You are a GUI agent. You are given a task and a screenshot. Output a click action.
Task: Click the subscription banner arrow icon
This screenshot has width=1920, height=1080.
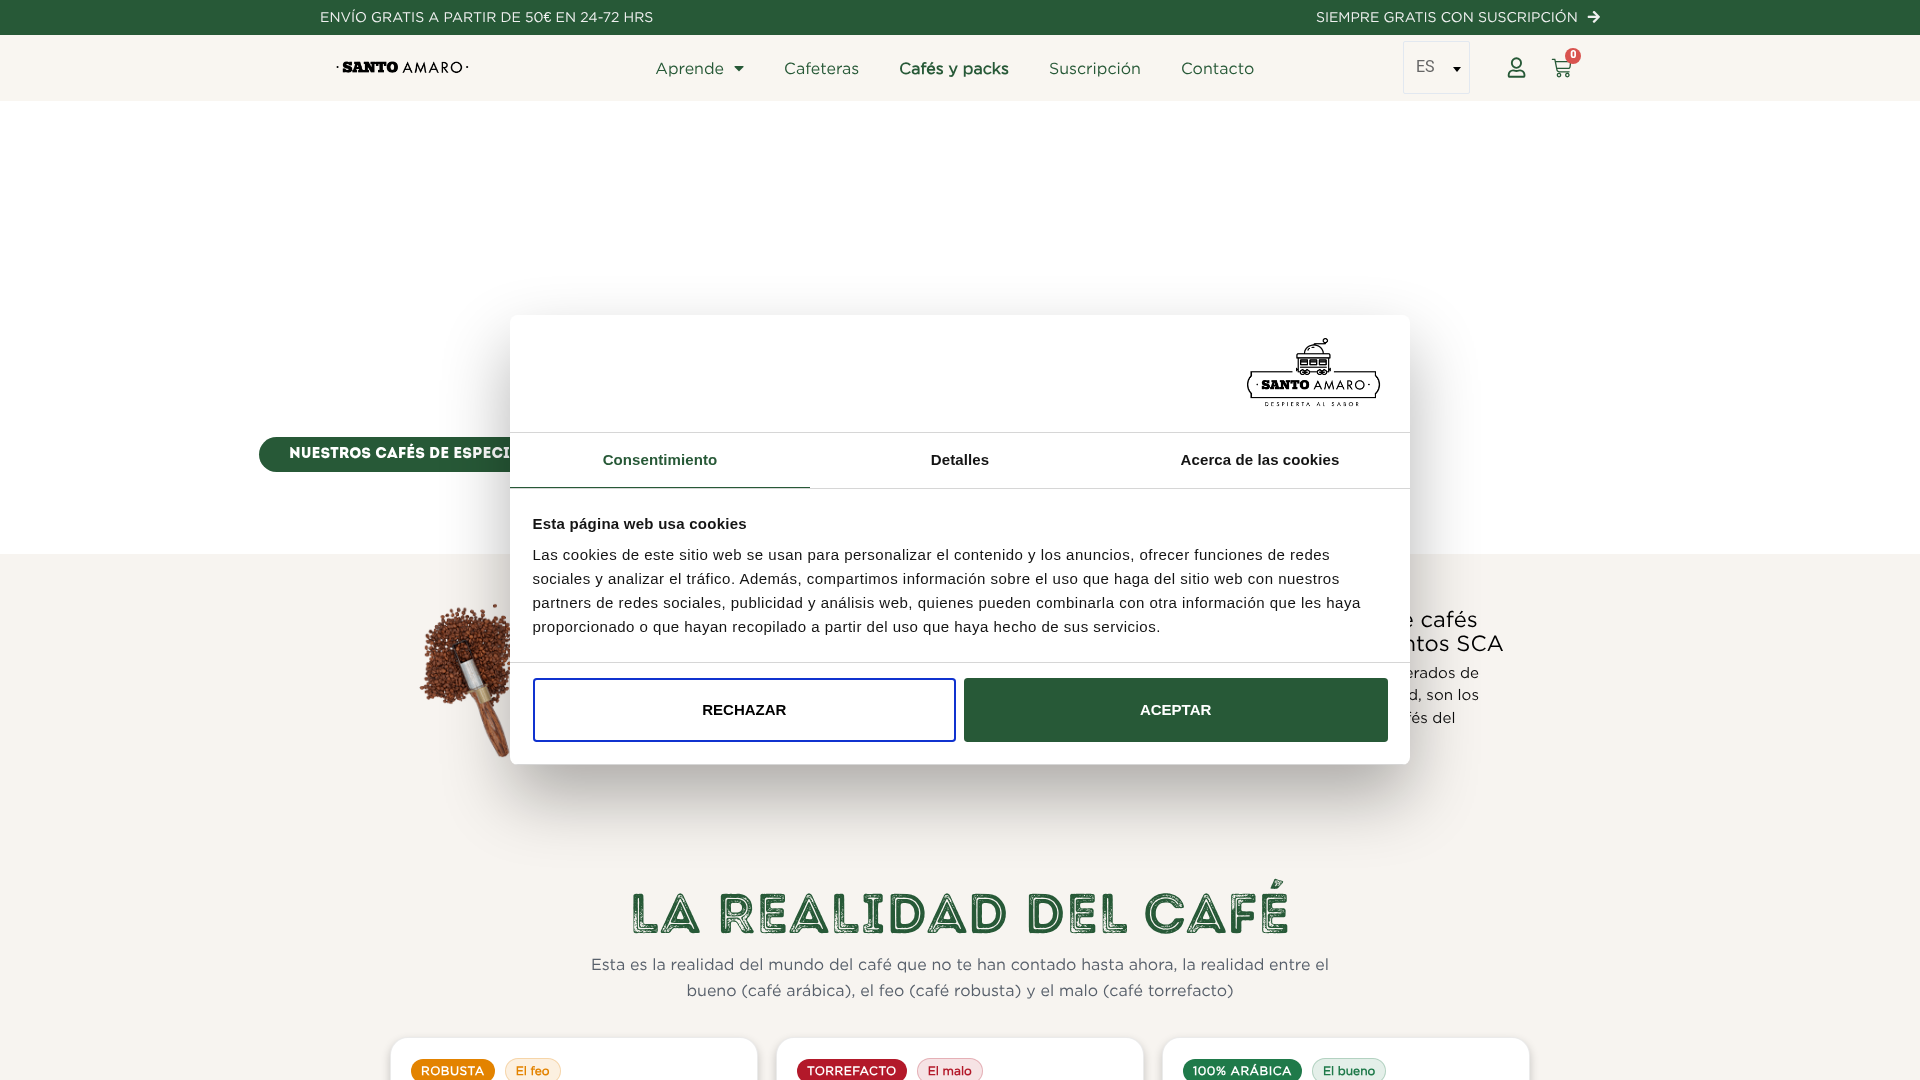click(x=1594, y=17)
